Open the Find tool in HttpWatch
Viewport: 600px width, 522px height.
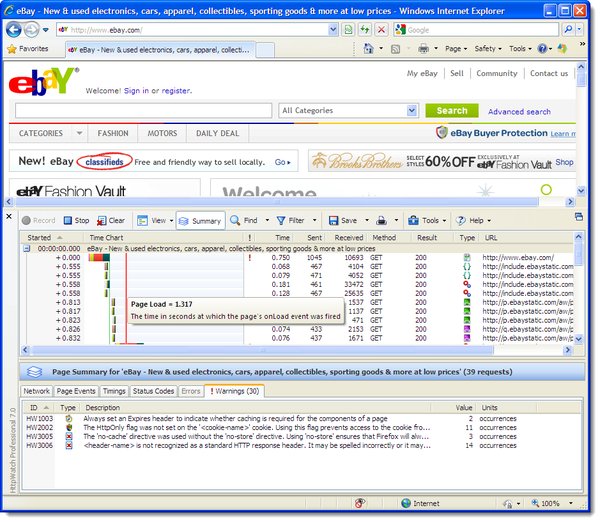243,220
